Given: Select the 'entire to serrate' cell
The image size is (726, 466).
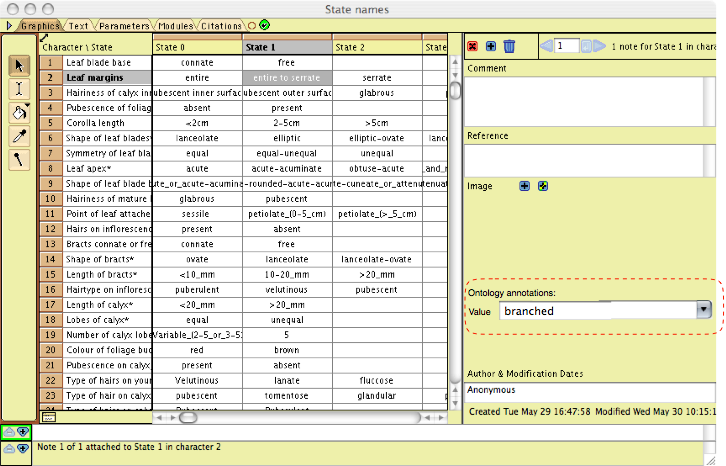Looking at the screenshot, I should pos(287,78).
